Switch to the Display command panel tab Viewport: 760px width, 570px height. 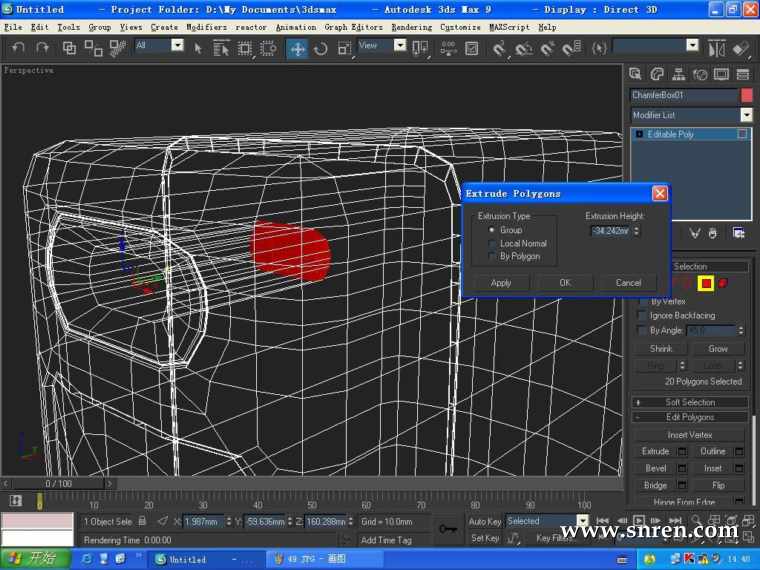pyautogui.click(x=720, y=74)
